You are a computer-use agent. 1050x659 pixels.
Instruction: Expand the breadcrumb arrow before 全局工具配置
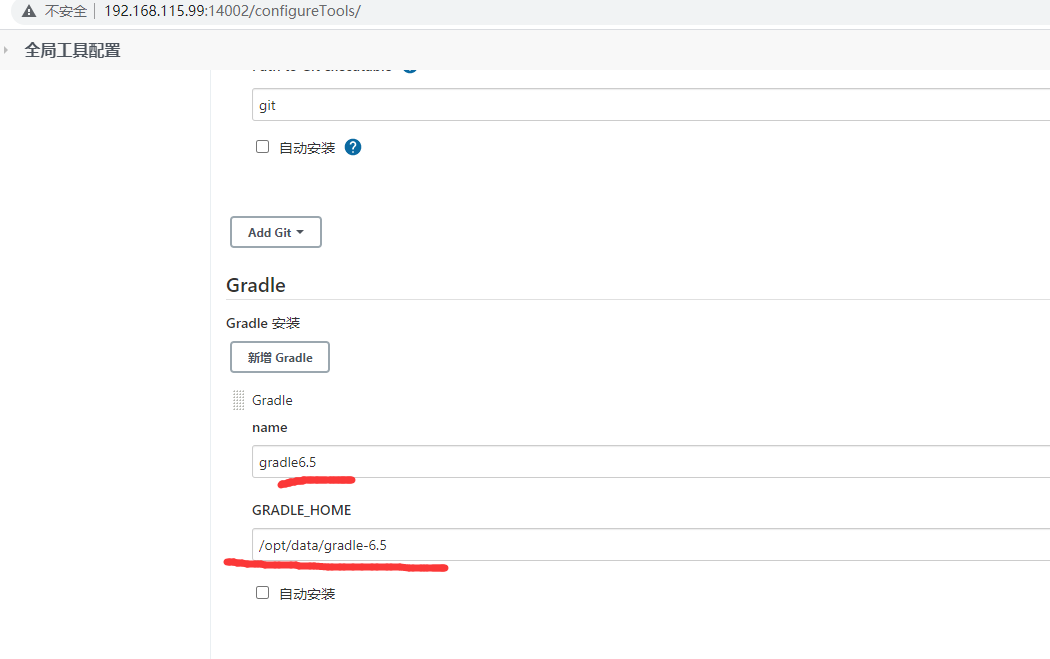point(7,50)
